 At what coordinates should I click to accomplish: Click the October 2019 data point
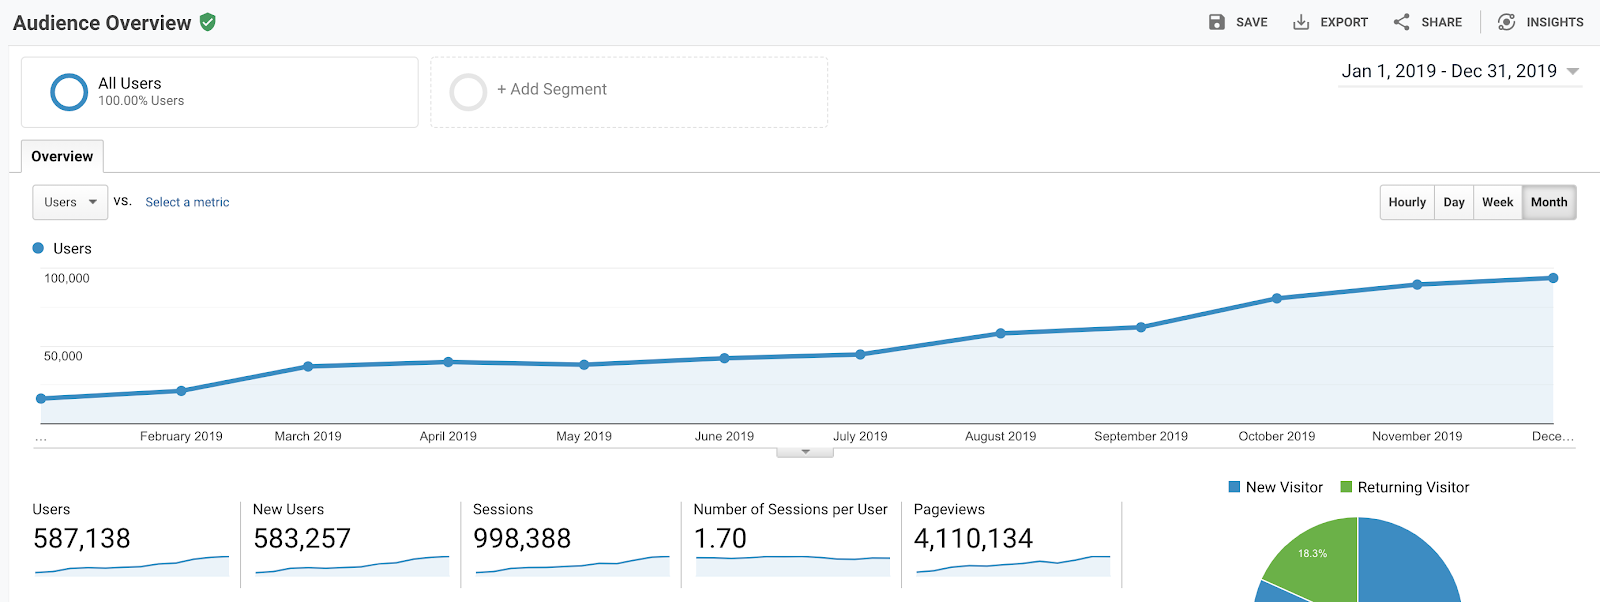click(x=1277, y=298)
